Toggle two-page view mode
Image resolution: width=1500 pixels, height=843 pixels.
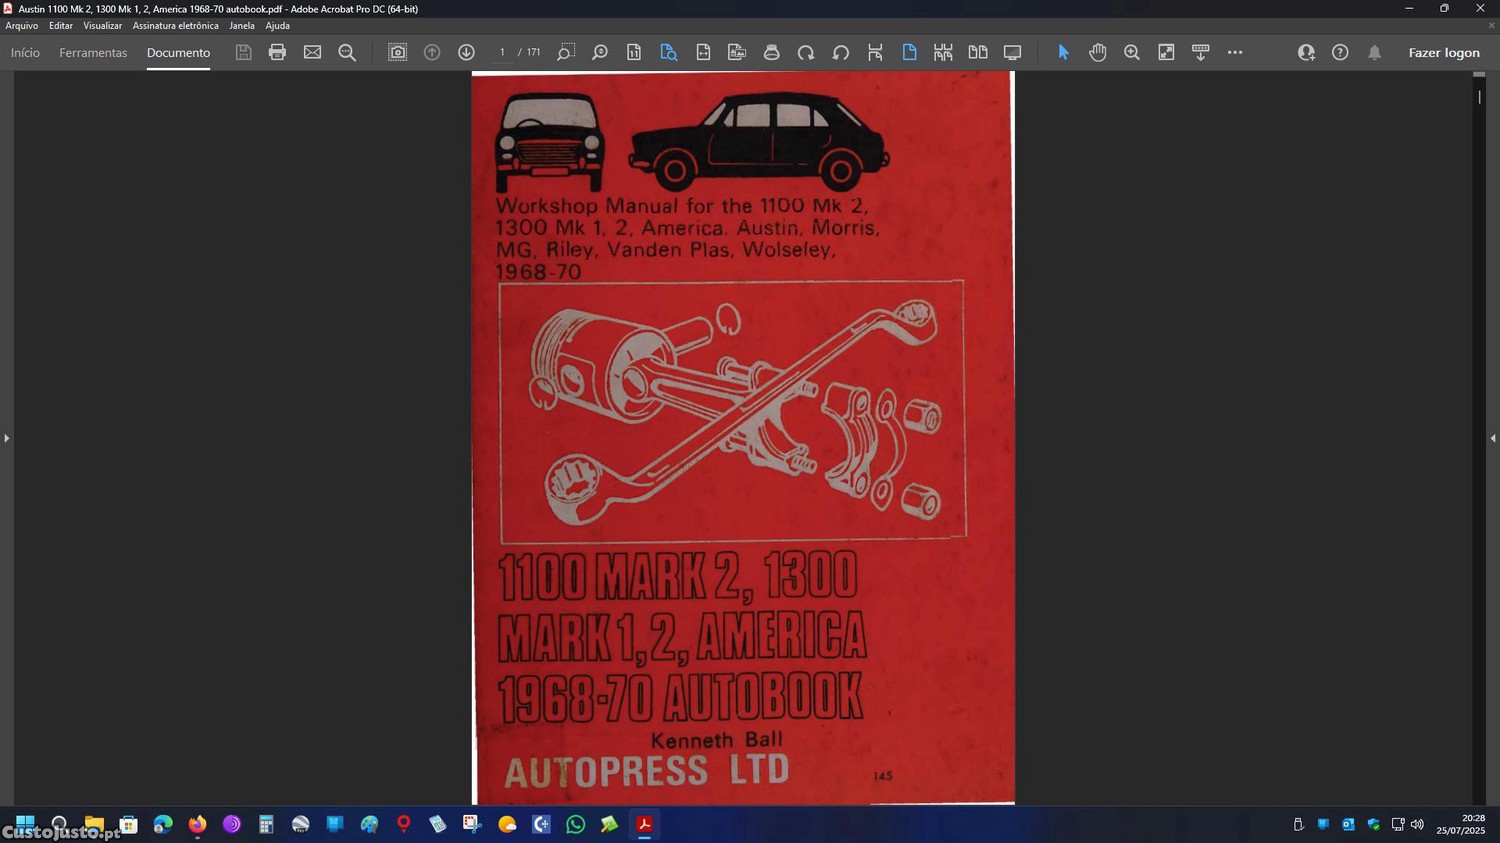(x=977, y=52)
